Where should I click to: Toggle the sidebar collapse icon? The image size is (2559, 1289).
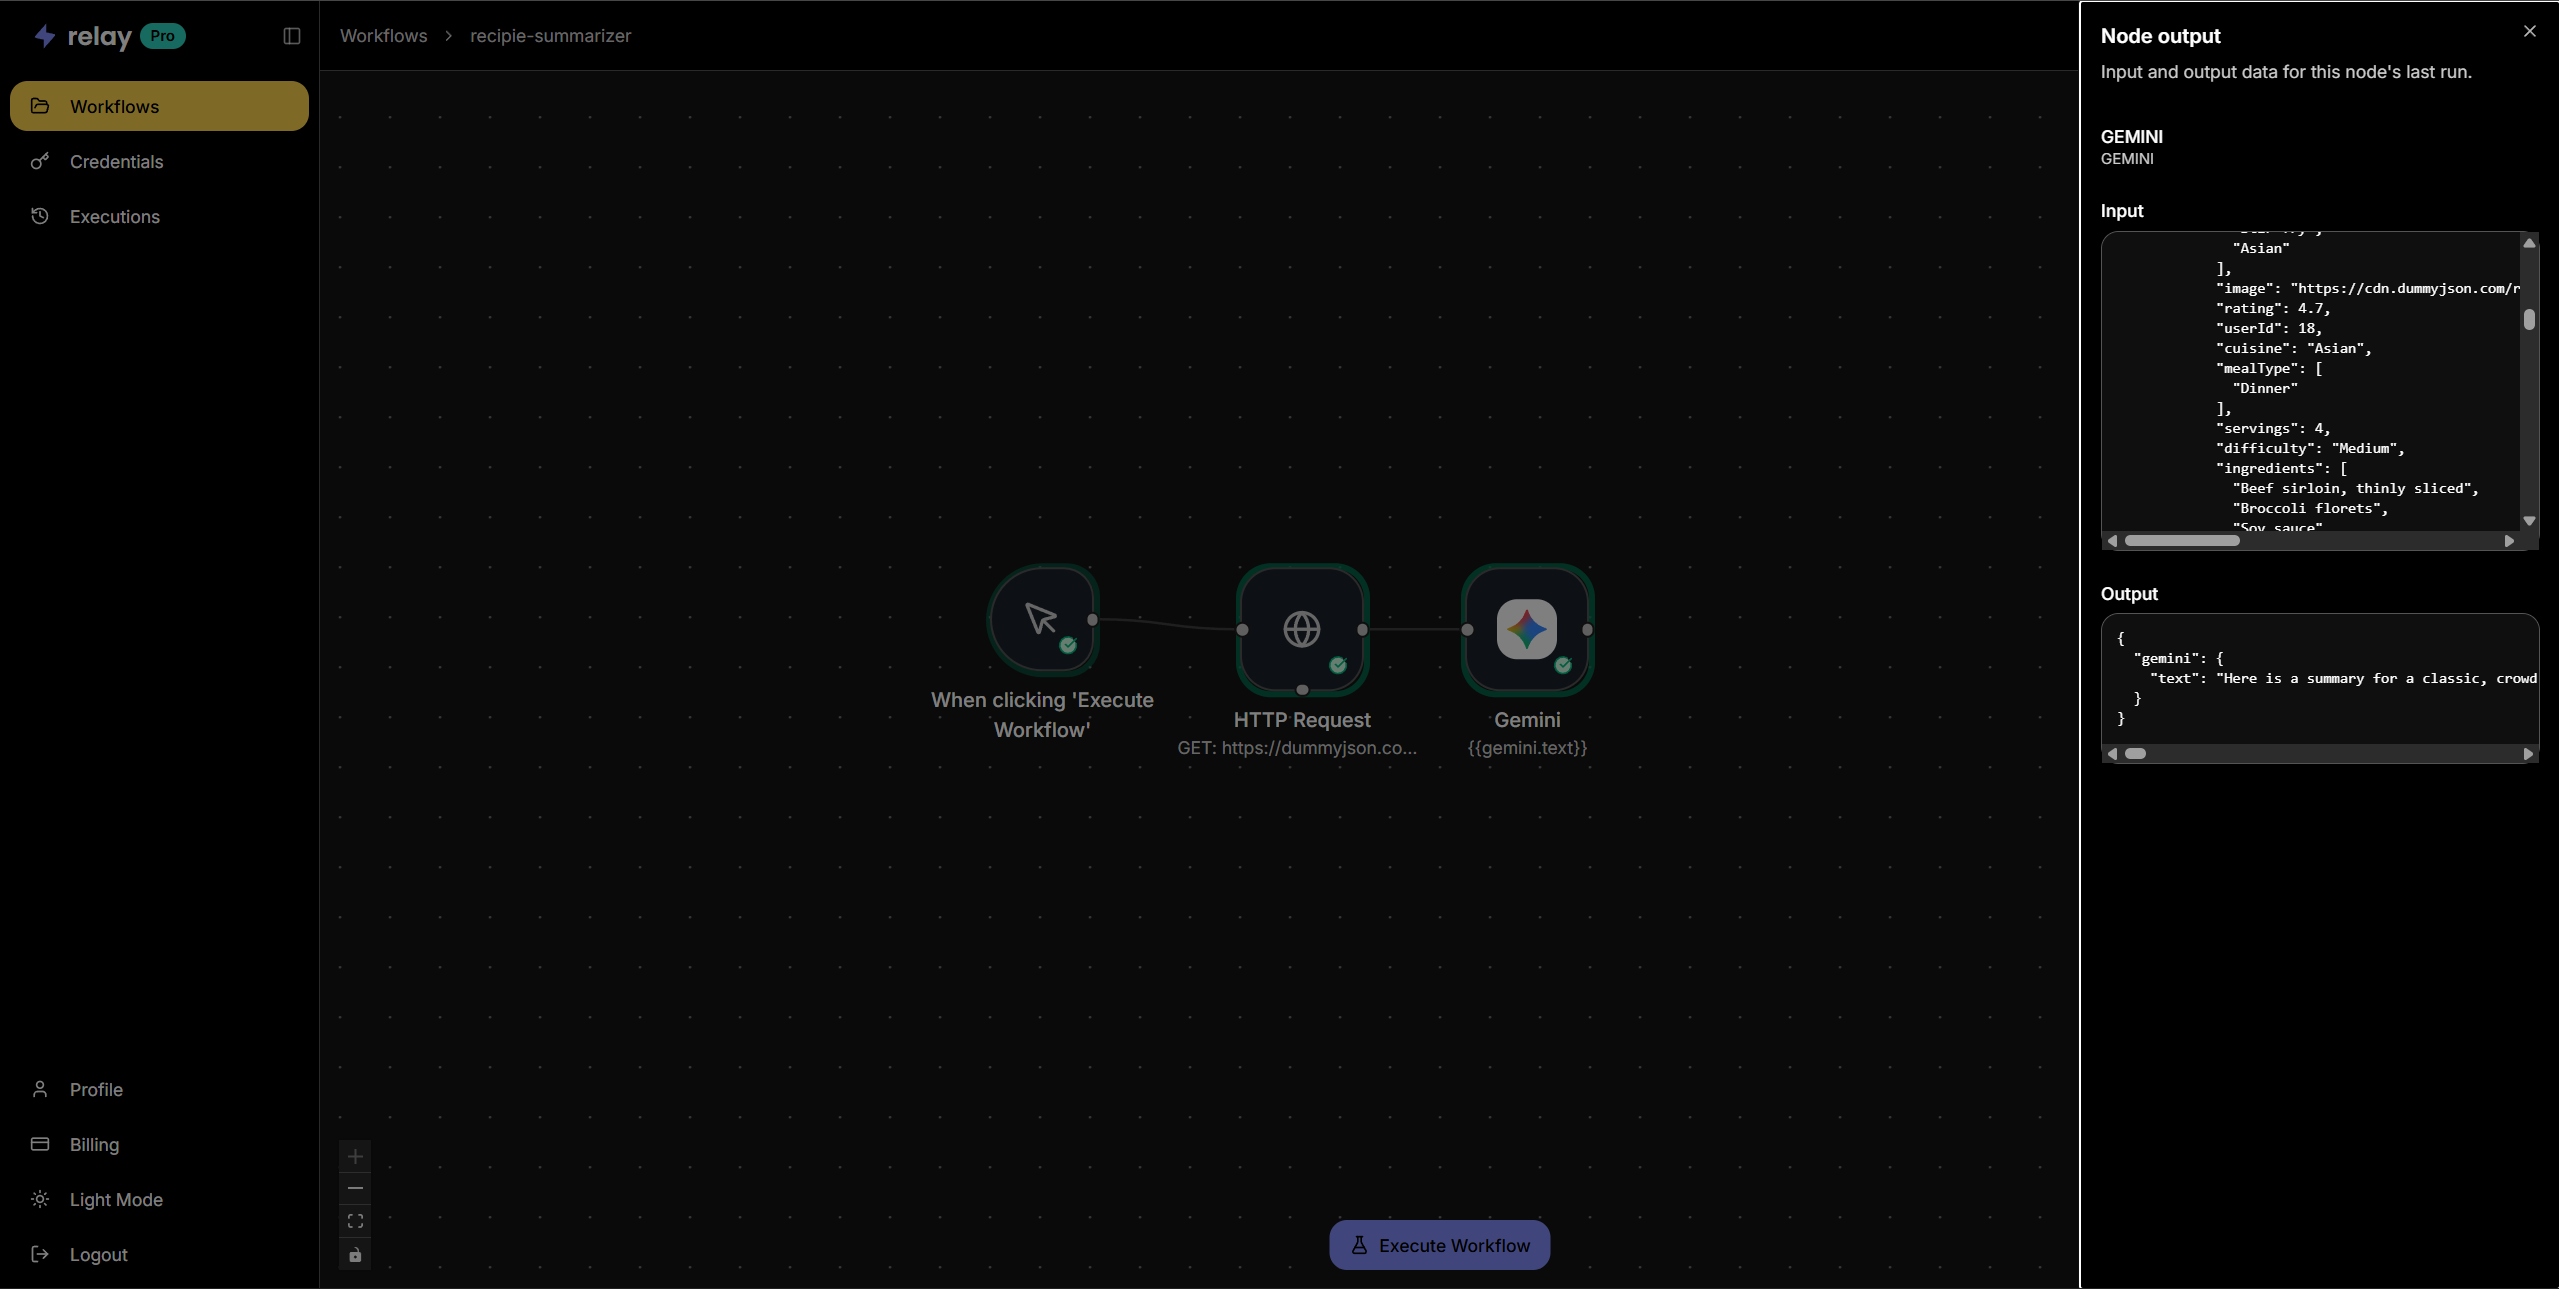point(292,36)
